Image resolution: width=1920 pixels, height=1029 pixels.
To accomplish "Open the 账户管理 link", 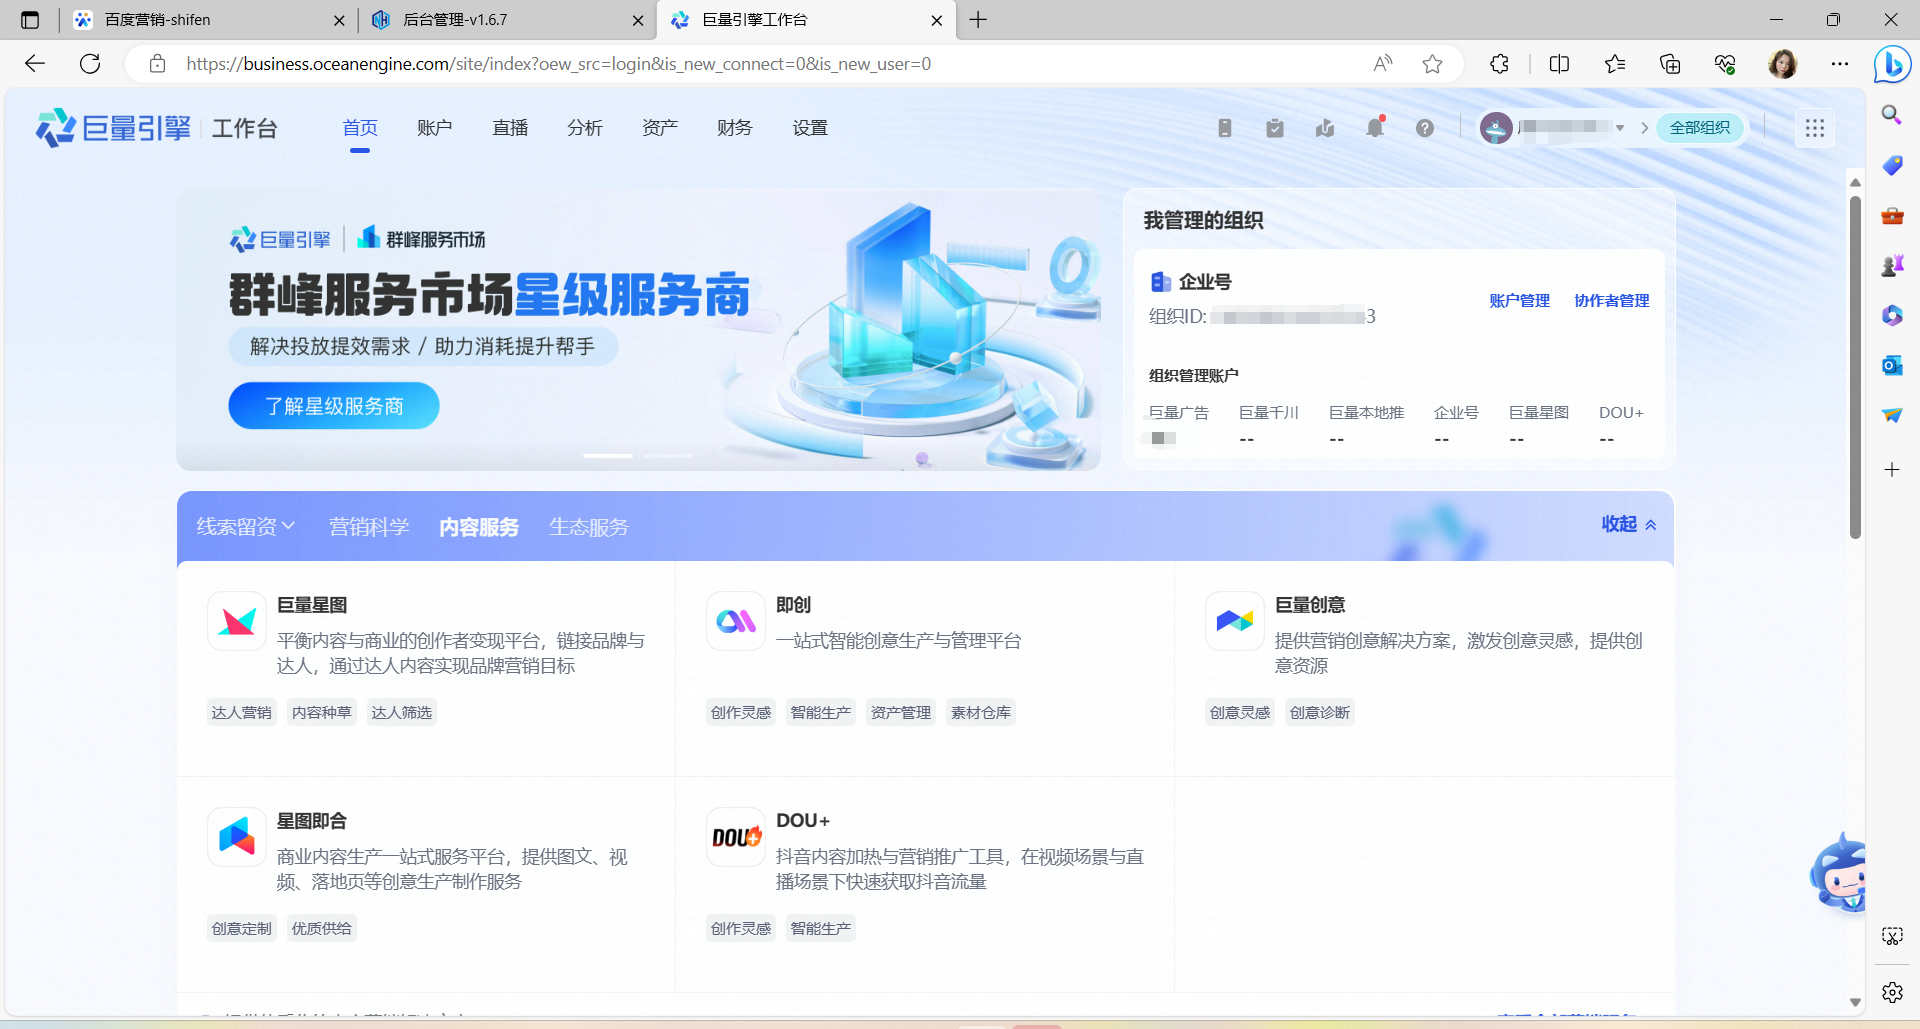I will (1519, 301).
